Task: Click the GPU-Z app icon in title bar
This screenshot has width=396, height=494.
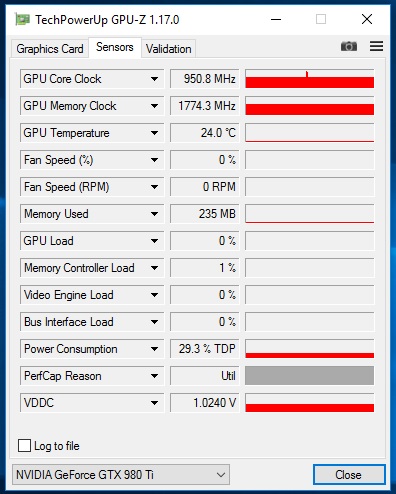Action: click(22, 20)
